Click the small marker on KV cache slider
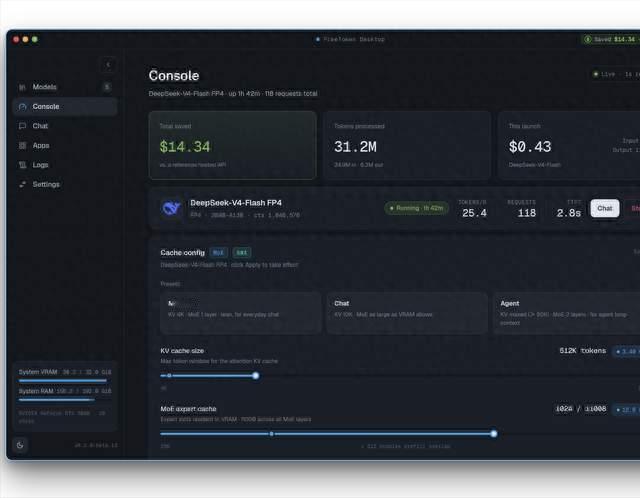The width and height of the screenshot is (640, 498). point(169,376)
